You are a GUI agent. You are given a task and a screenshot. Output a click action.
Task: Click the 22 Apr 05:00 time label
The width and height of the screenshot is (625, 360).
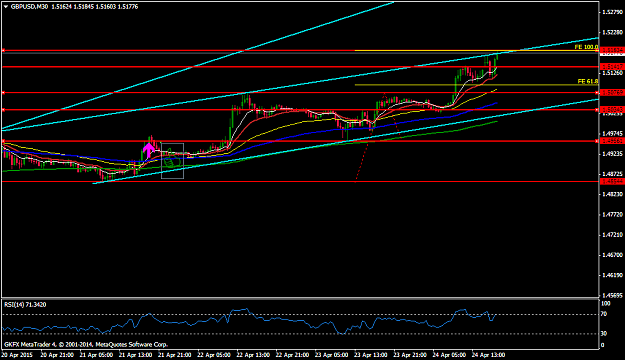point(214,355)
